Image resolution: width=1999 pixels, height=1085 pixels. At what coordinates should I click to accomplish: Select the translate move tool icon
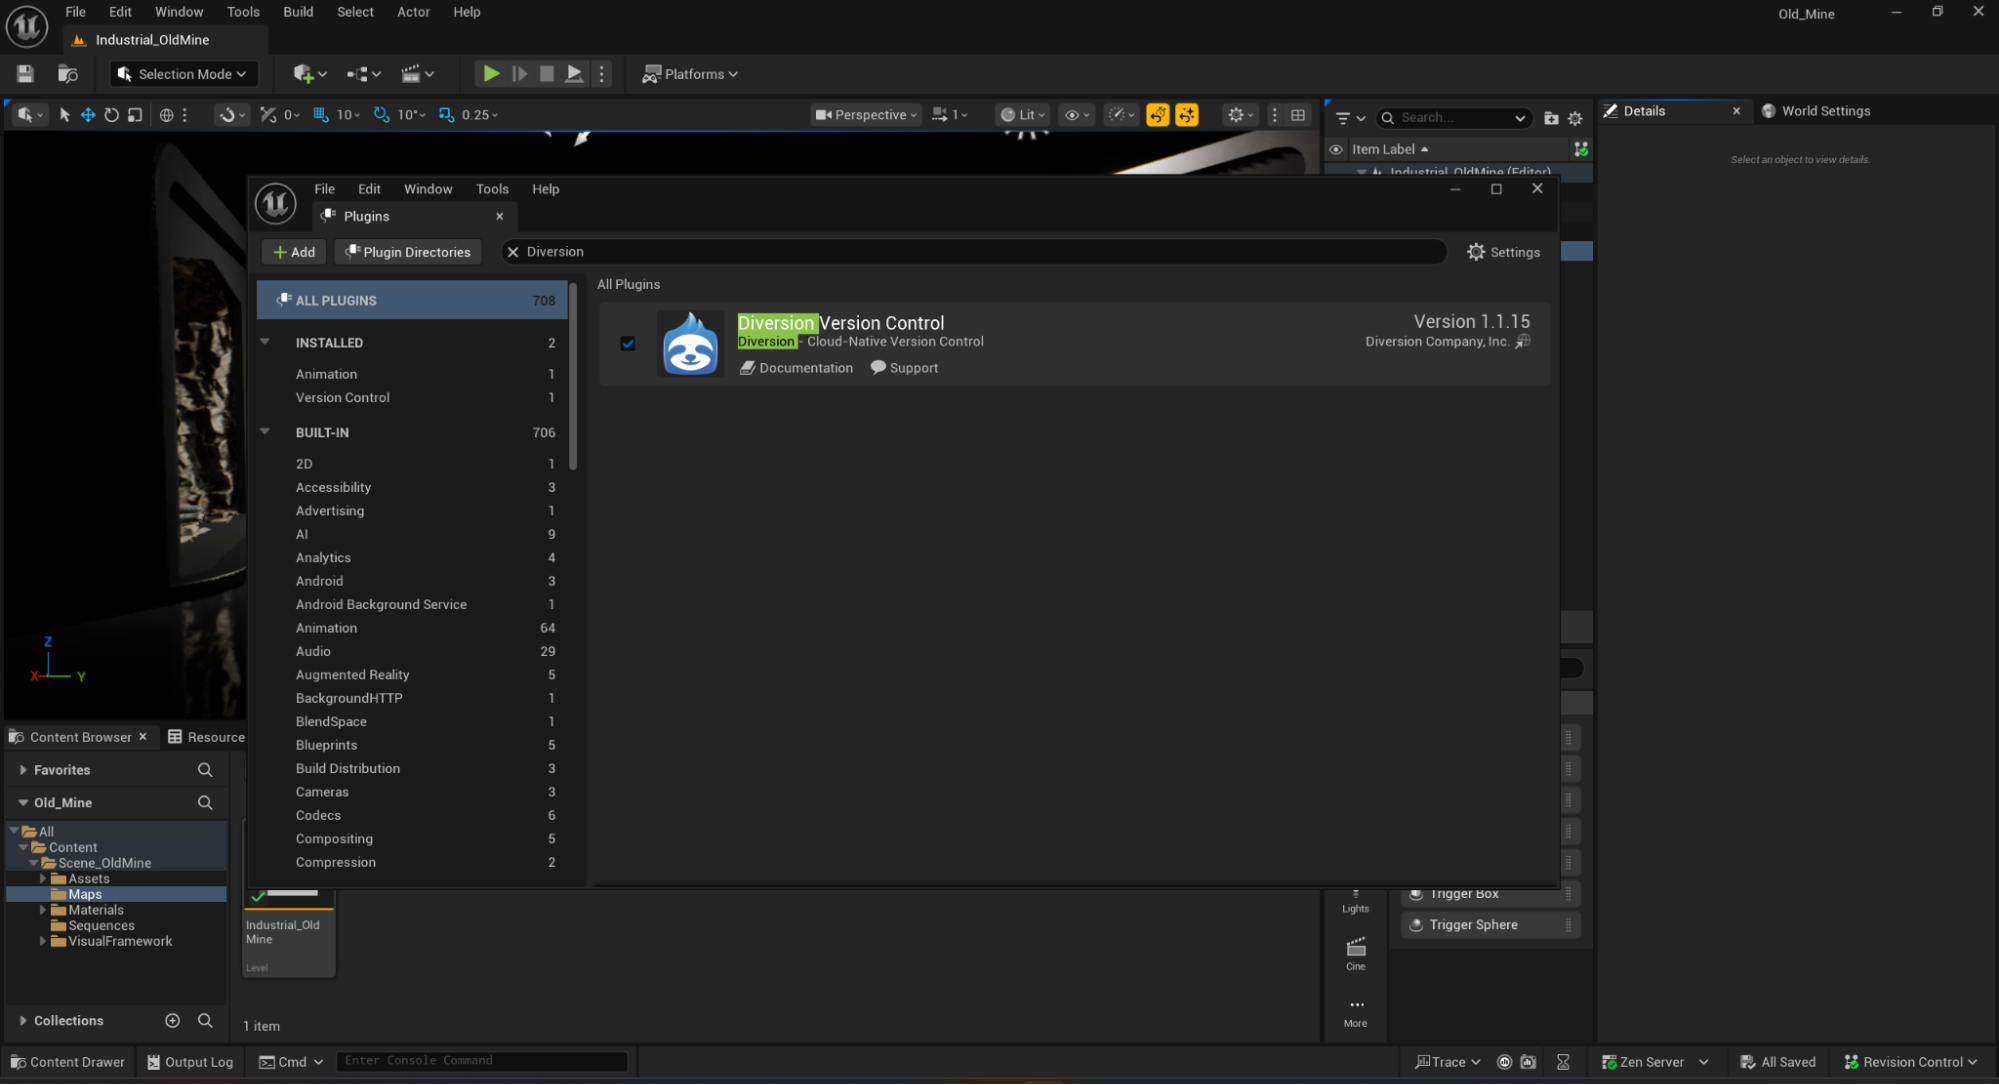88,115
